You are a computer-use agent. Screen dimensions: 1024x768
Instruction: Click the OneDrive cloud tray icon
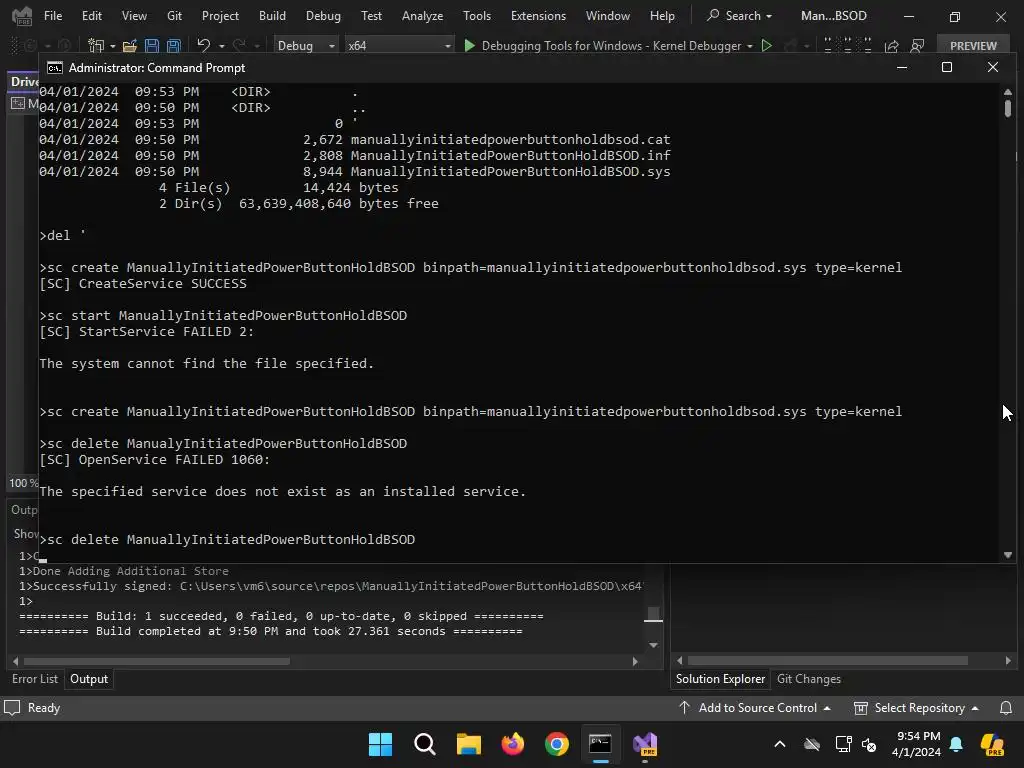(812, 744)
